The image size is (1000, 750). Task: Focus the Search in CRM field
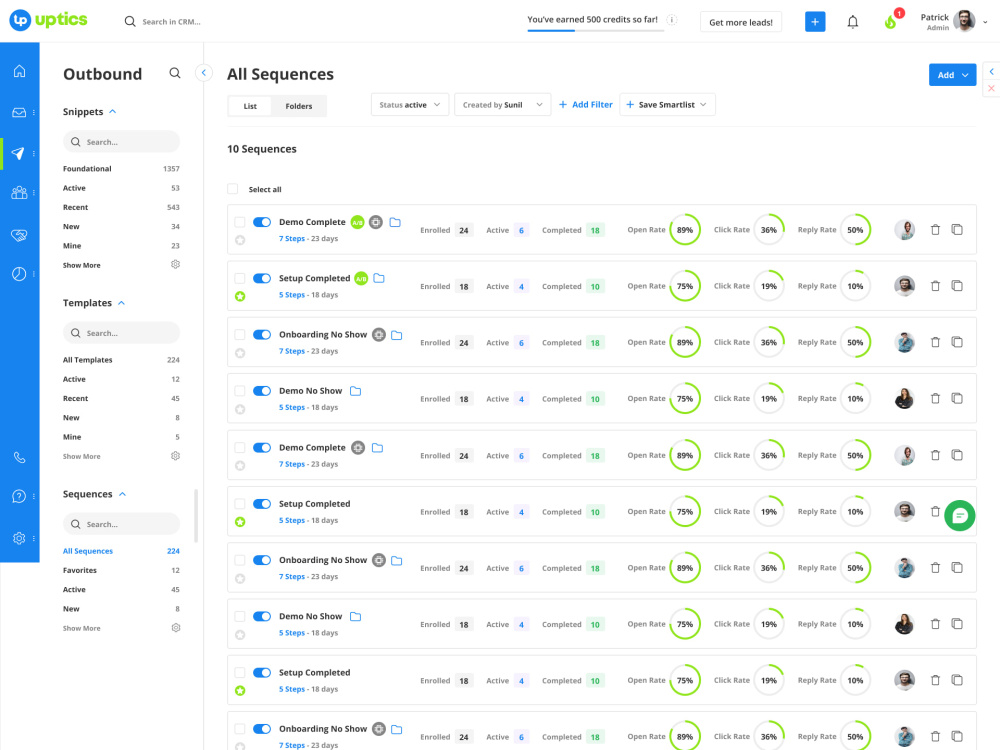point(172,22)
